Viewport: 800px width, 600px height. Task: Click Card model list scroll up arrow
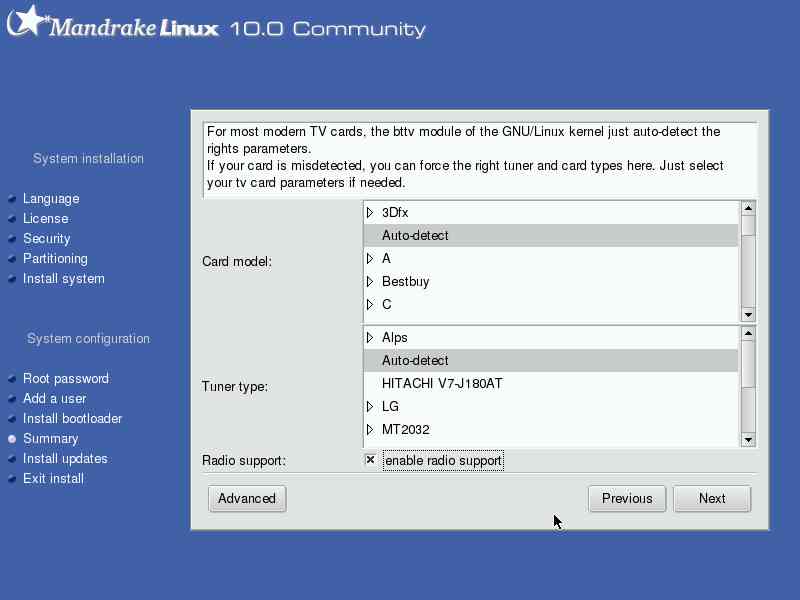click(x=748, y=208)
